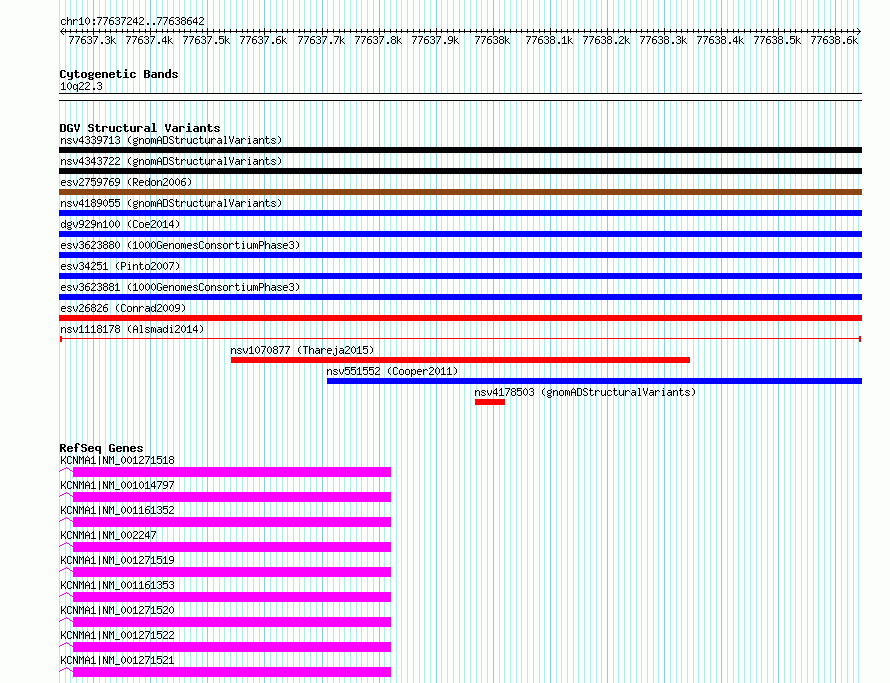Click the short red nsv4178503 bar
The image size is (890, 683).
point(490,402)
